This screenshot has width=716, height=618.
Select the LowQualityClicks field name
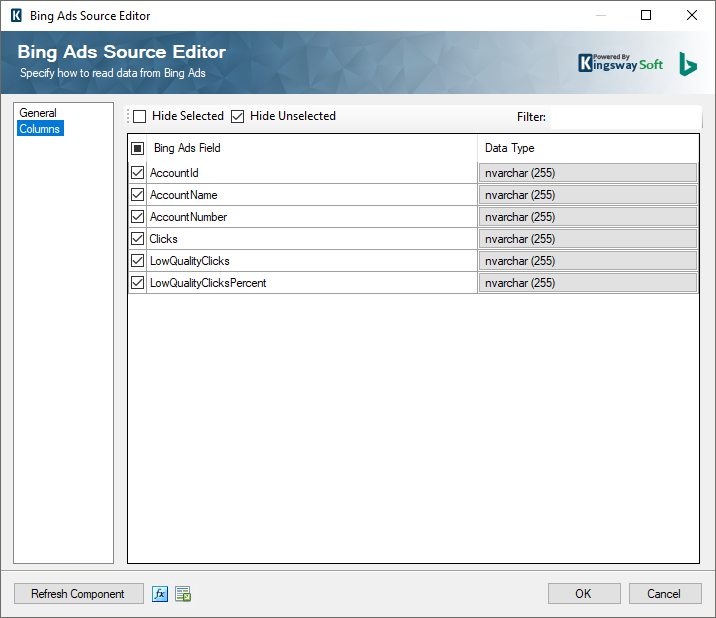[190, 261]
